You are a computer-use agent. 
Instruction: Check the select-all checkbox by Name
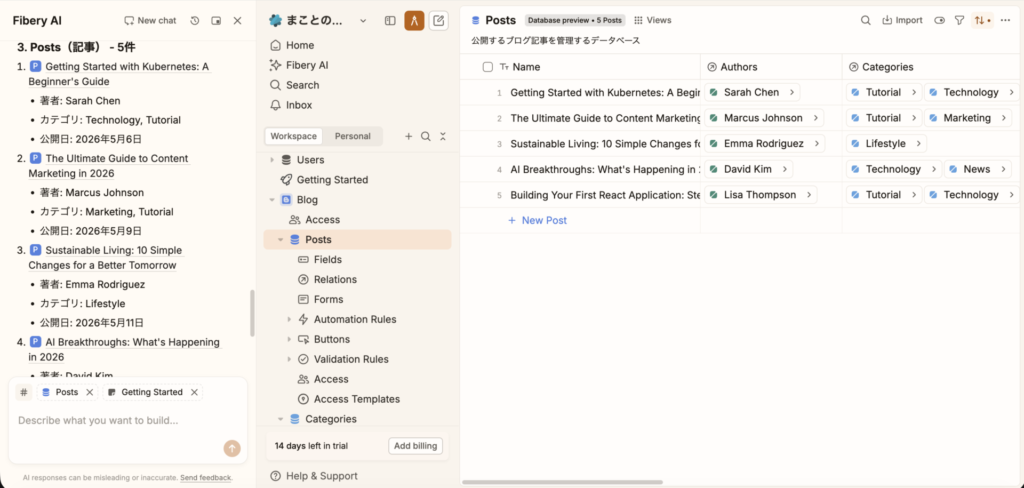pos(488,67)
